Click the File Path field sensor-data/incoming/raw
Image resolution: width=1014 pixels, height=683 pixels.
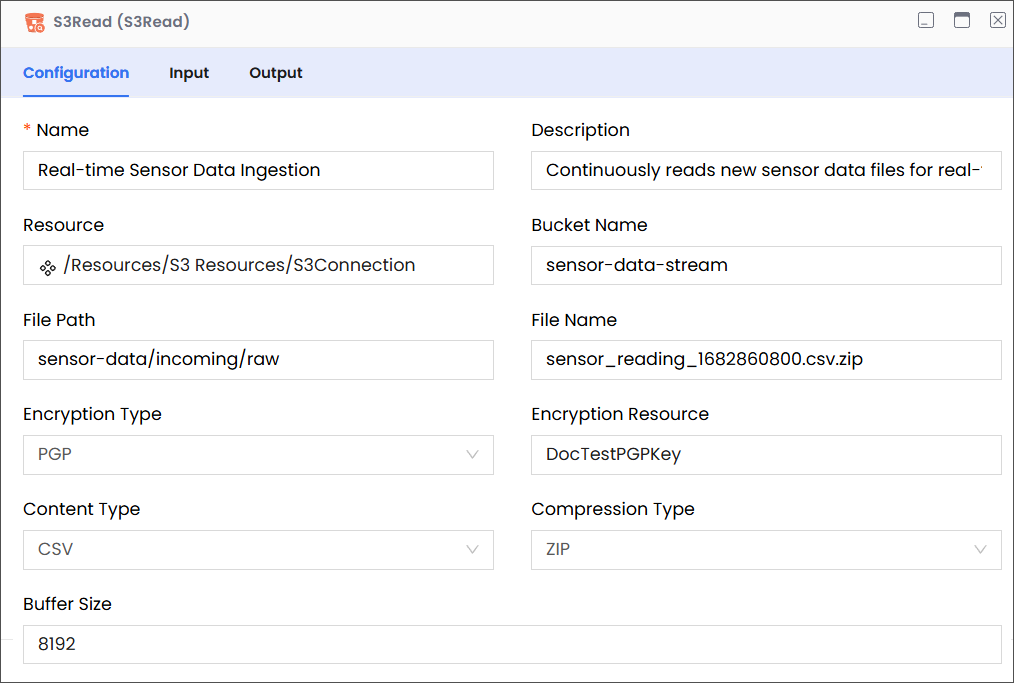click(x=258, y=360)
